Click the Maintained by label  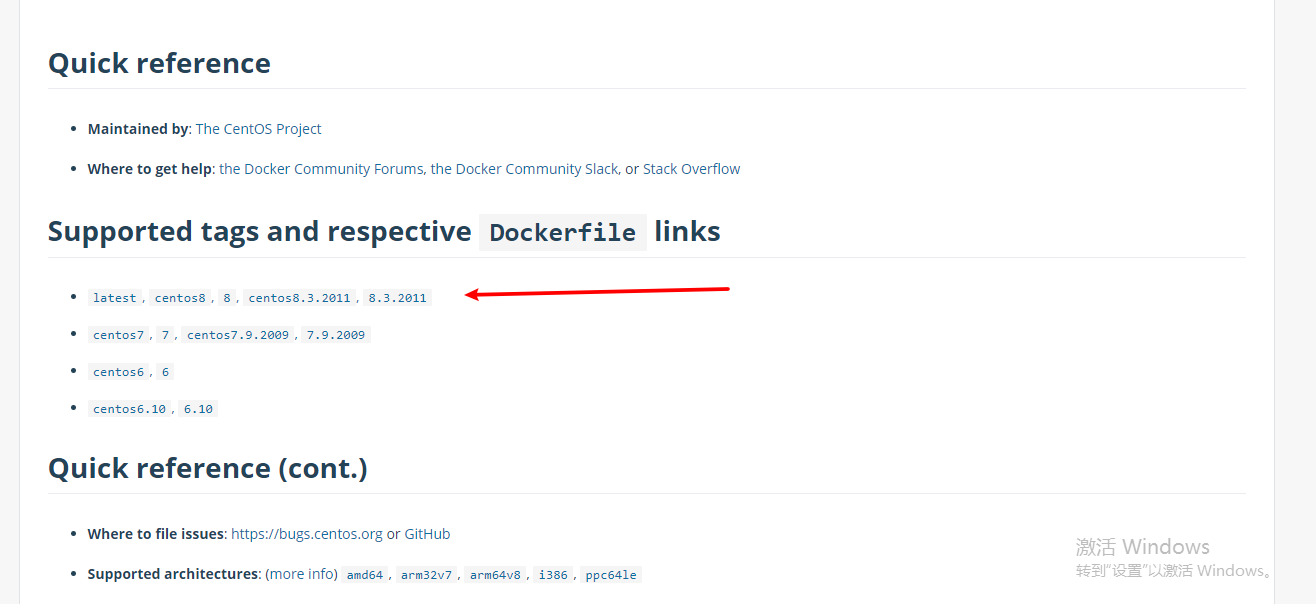(138, 129)
